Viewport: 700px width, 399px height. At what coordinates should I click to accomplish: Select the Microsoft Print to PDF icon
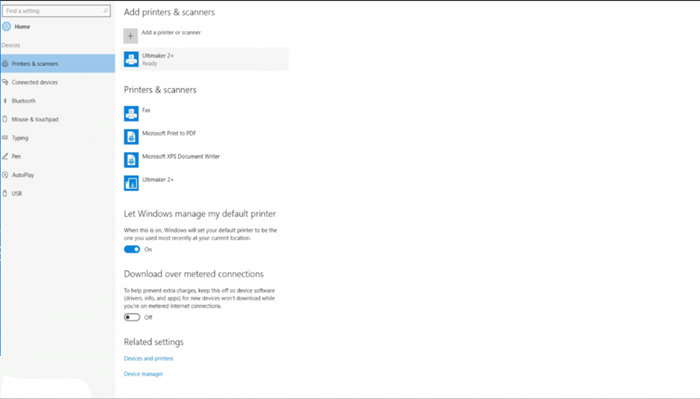pyautogui.click(x=131, y=137)
